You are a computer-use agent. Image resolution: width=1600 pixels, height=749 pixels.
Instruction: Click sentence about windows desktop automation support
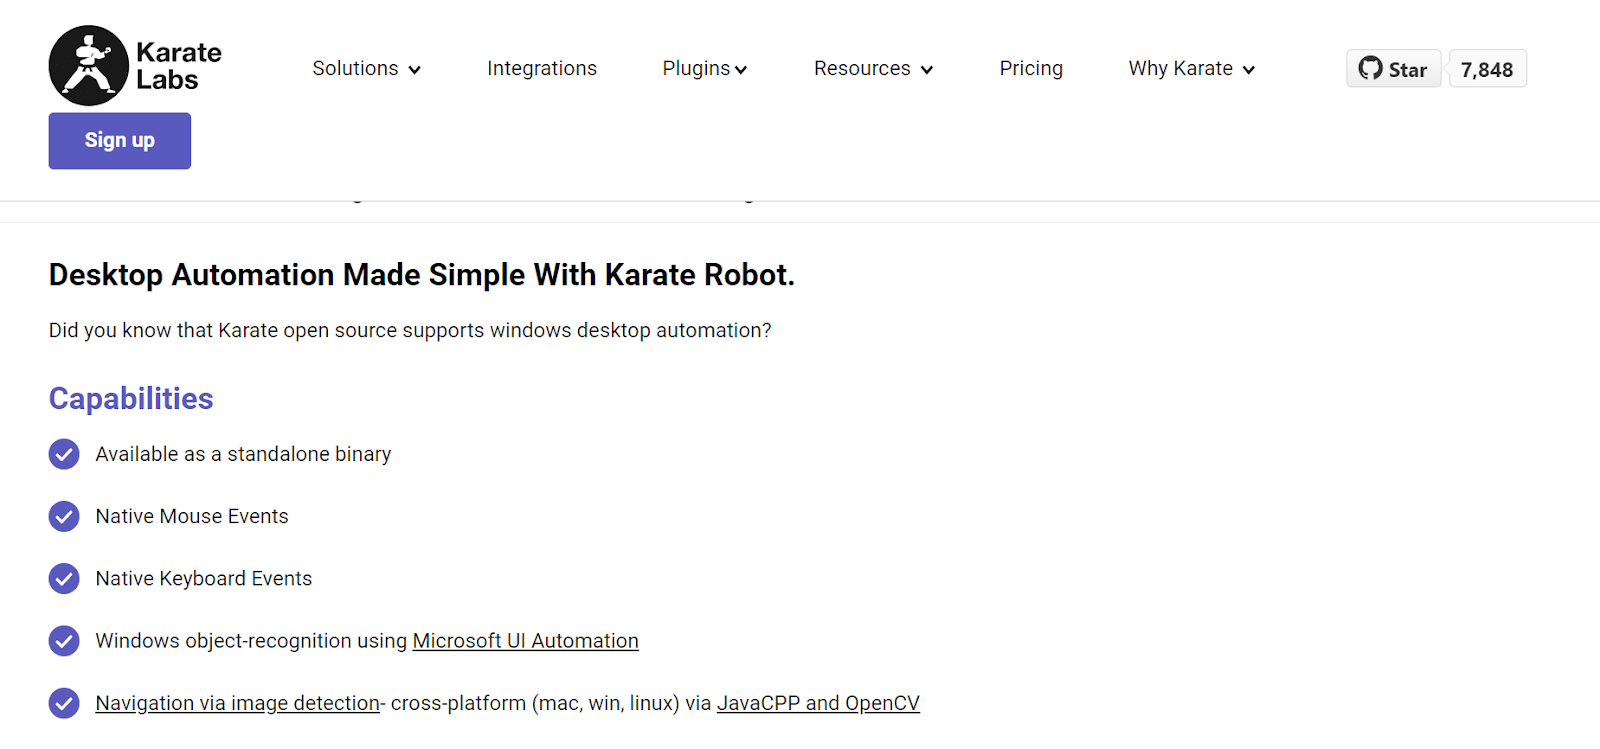pos(410,330)
